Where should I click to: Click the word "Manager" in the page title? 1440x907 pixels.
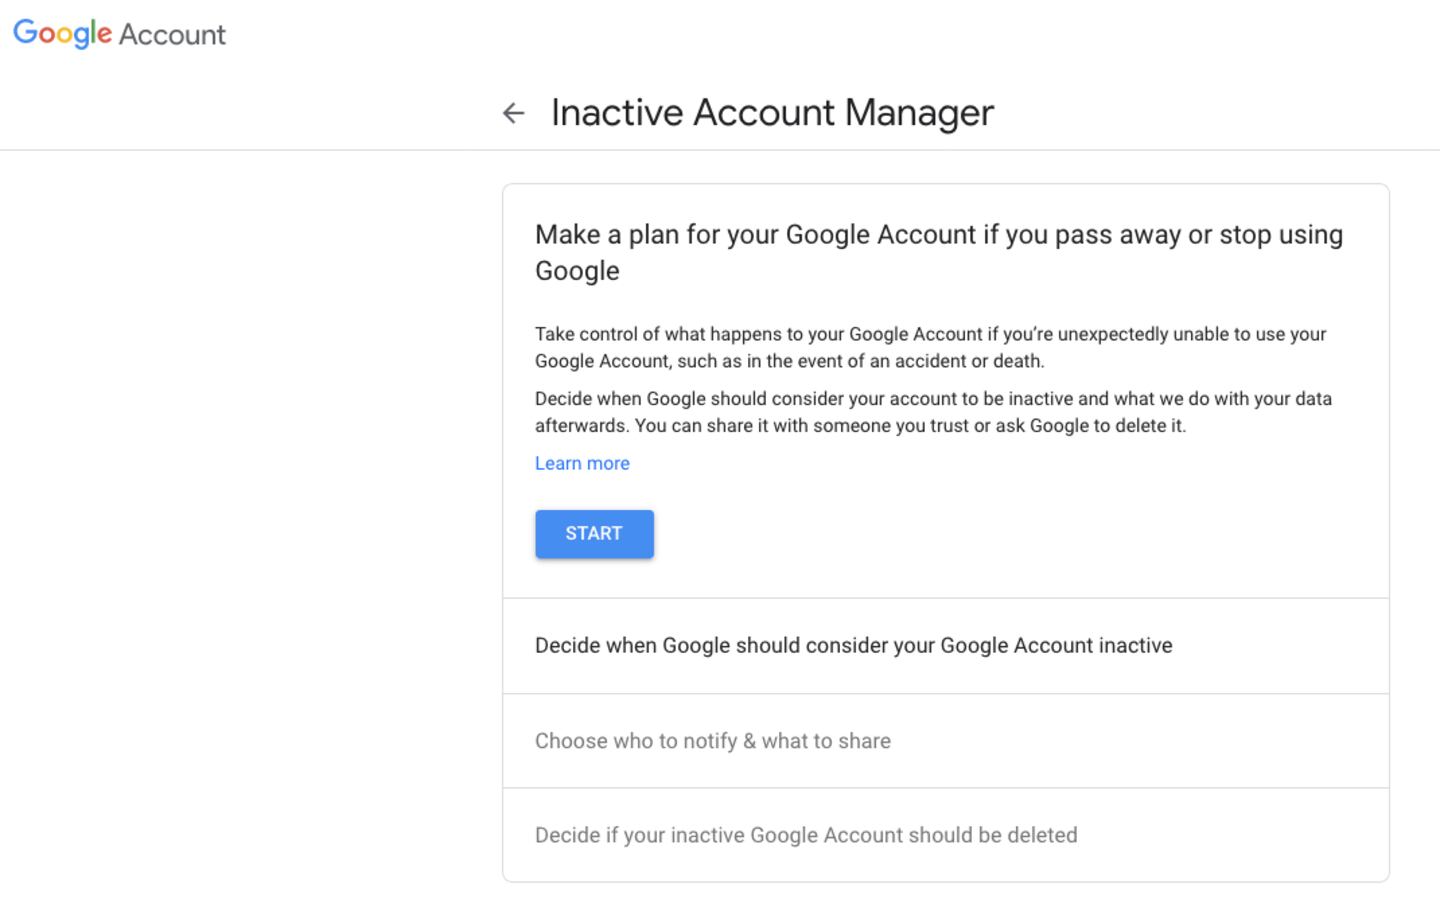pyautogui.click(x=918, y=113)
